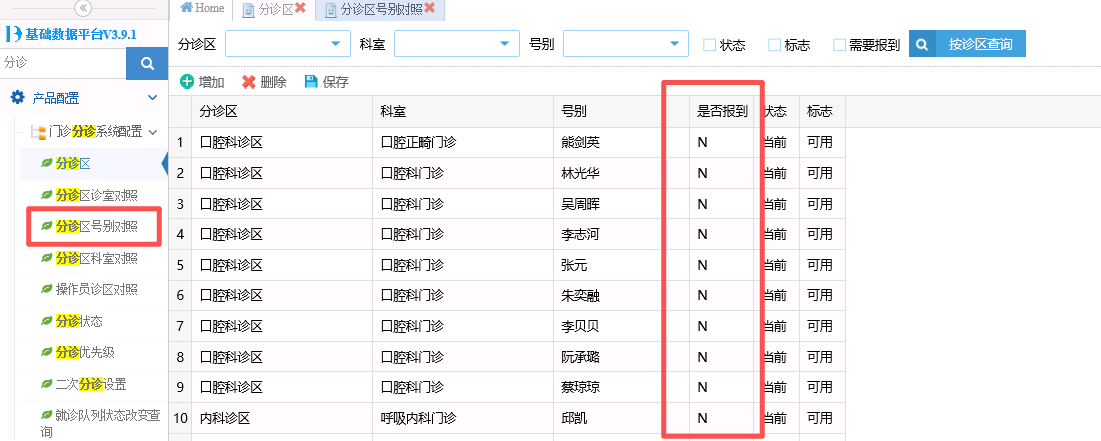Click the 按诊区查询 button
The width and height of the screenshot is (1101, 441).
967,44
